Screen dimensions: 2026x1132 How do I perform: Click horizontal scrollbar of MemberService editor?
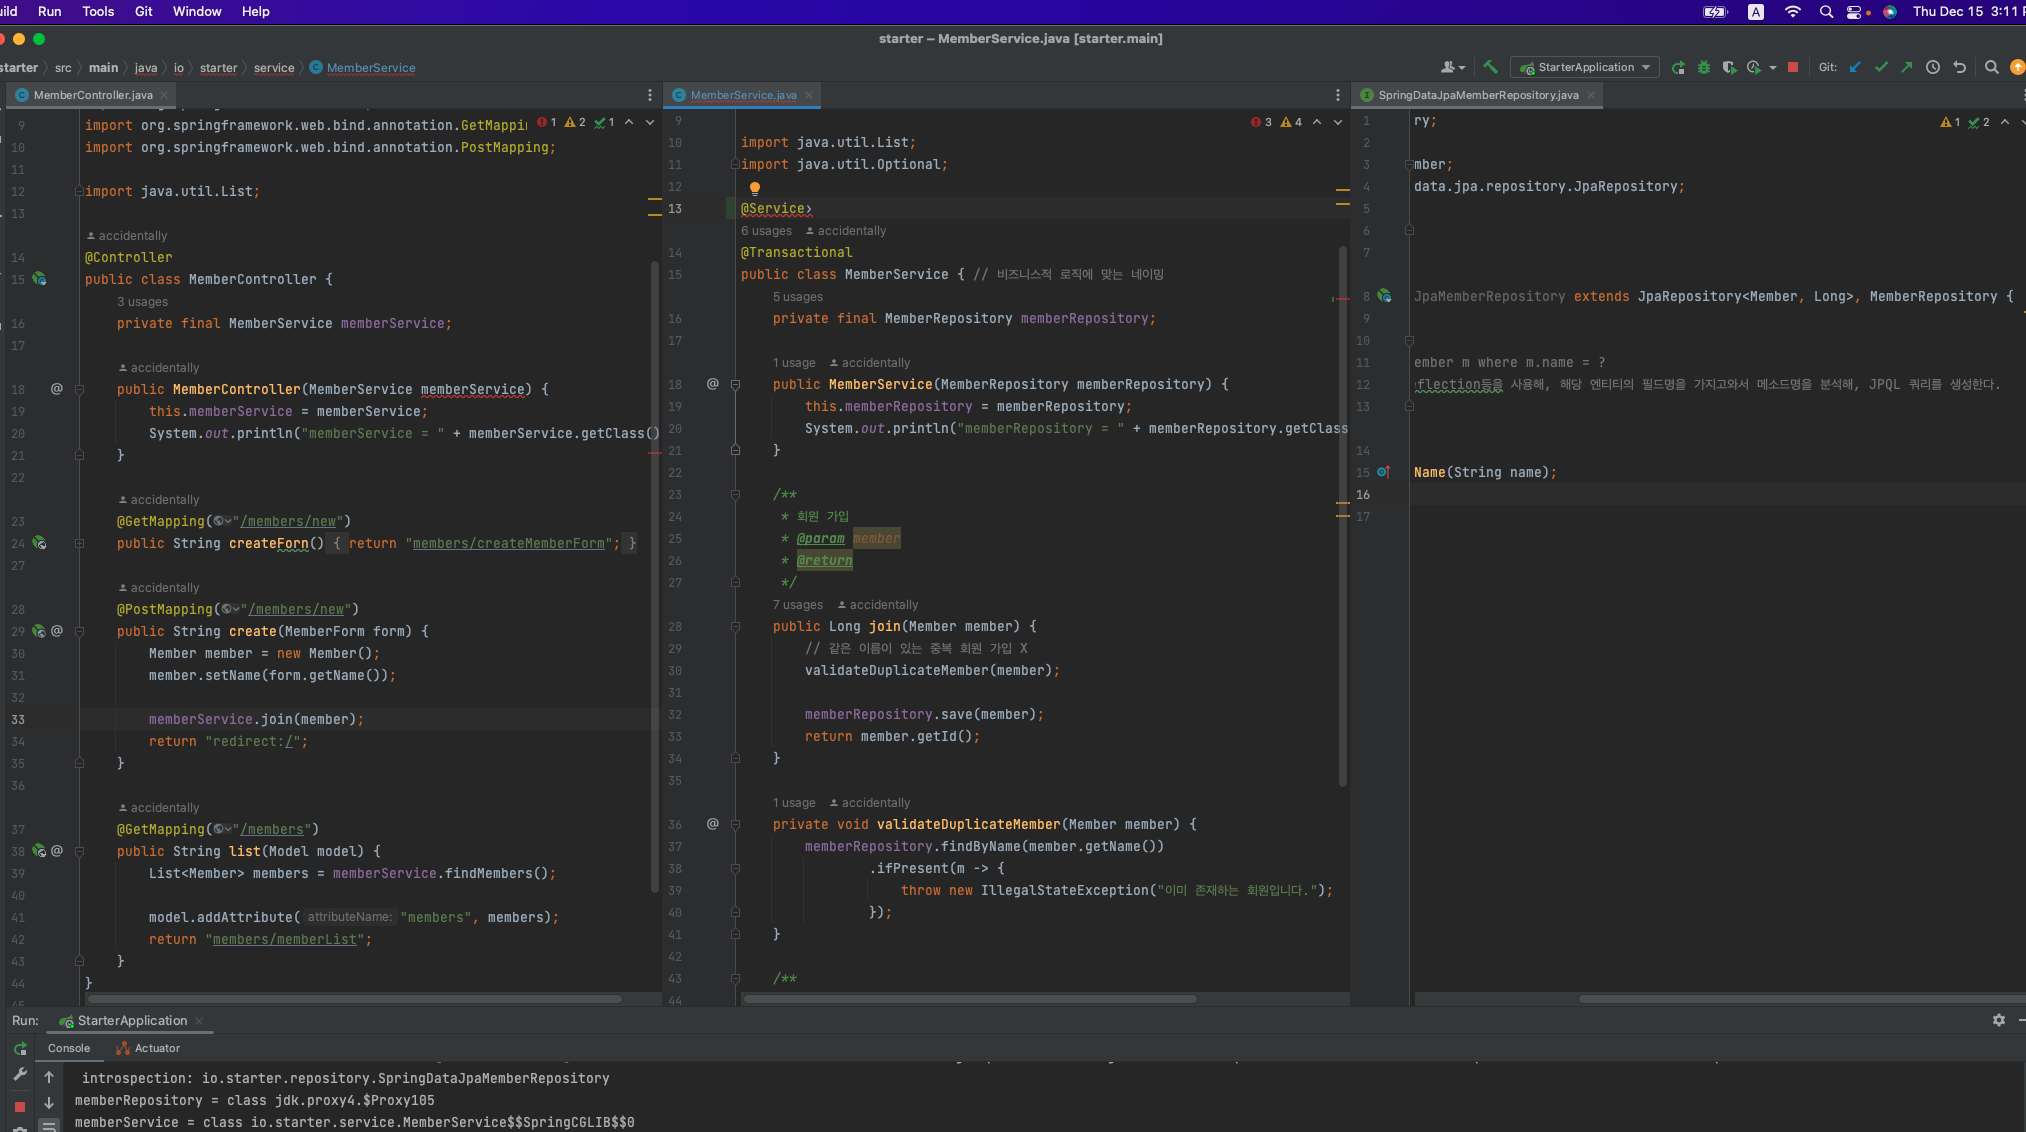[x=970, y=998]
